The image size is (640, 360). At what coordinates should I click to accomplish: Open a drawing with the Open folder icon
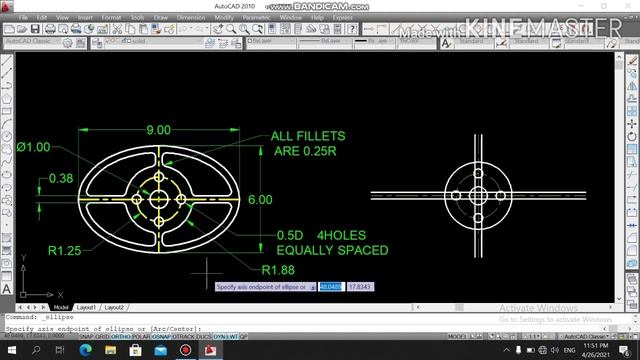tap(22, 29)
